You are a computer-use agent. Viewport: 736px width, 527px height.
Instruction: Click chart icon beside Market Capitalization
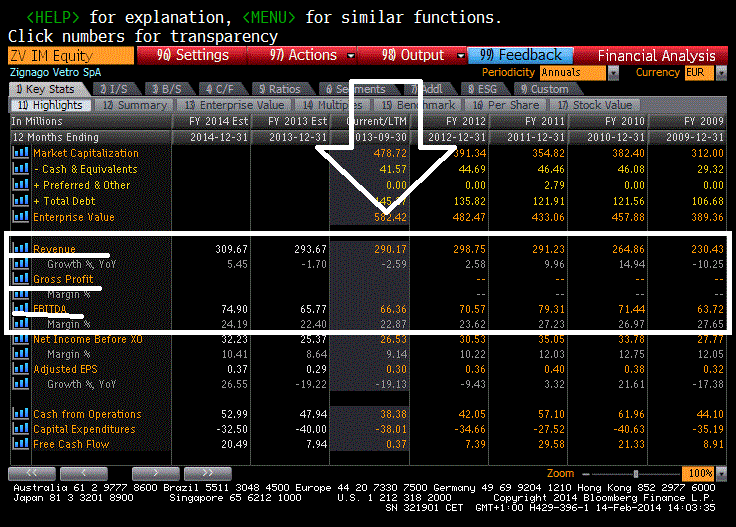[x=21, y=153]
